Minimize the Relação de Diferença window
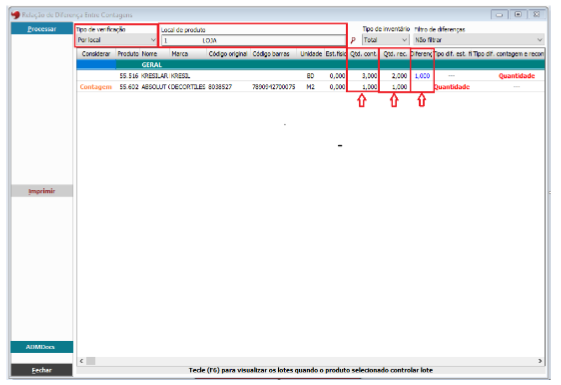The width and height of the screenshot is (561, 385). [x=499, y=15]
